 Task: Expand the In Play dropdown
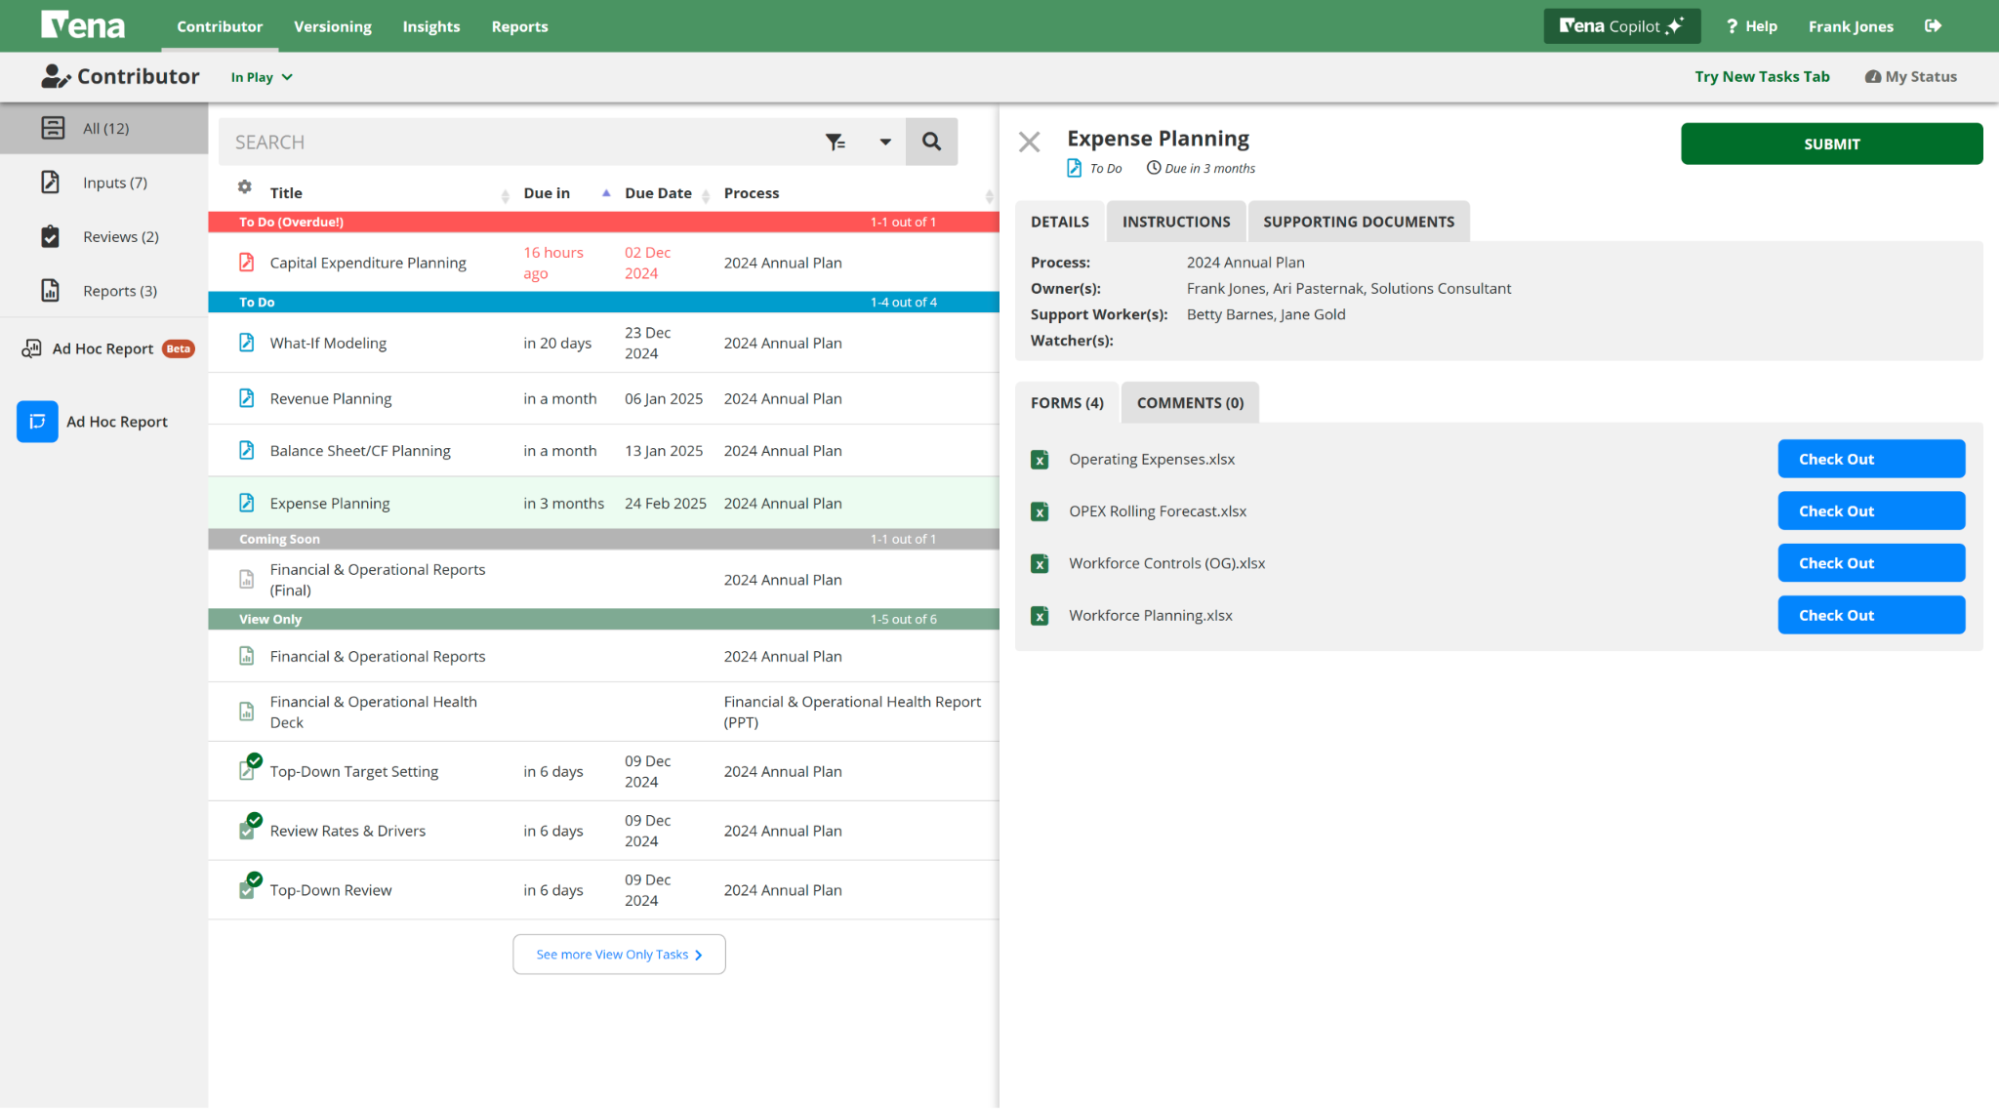click(x=260, y=76)
